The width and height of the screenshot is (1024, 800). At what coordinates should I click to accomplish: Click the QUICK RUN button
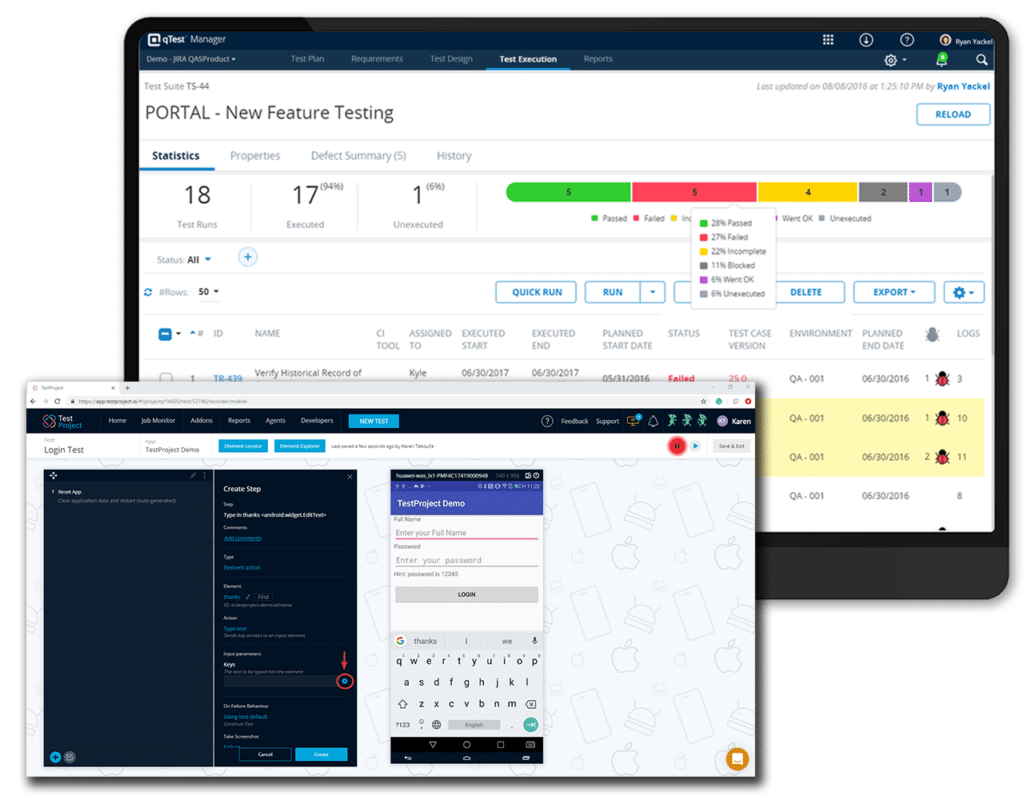pyautogui.click(x=536, y=293)
